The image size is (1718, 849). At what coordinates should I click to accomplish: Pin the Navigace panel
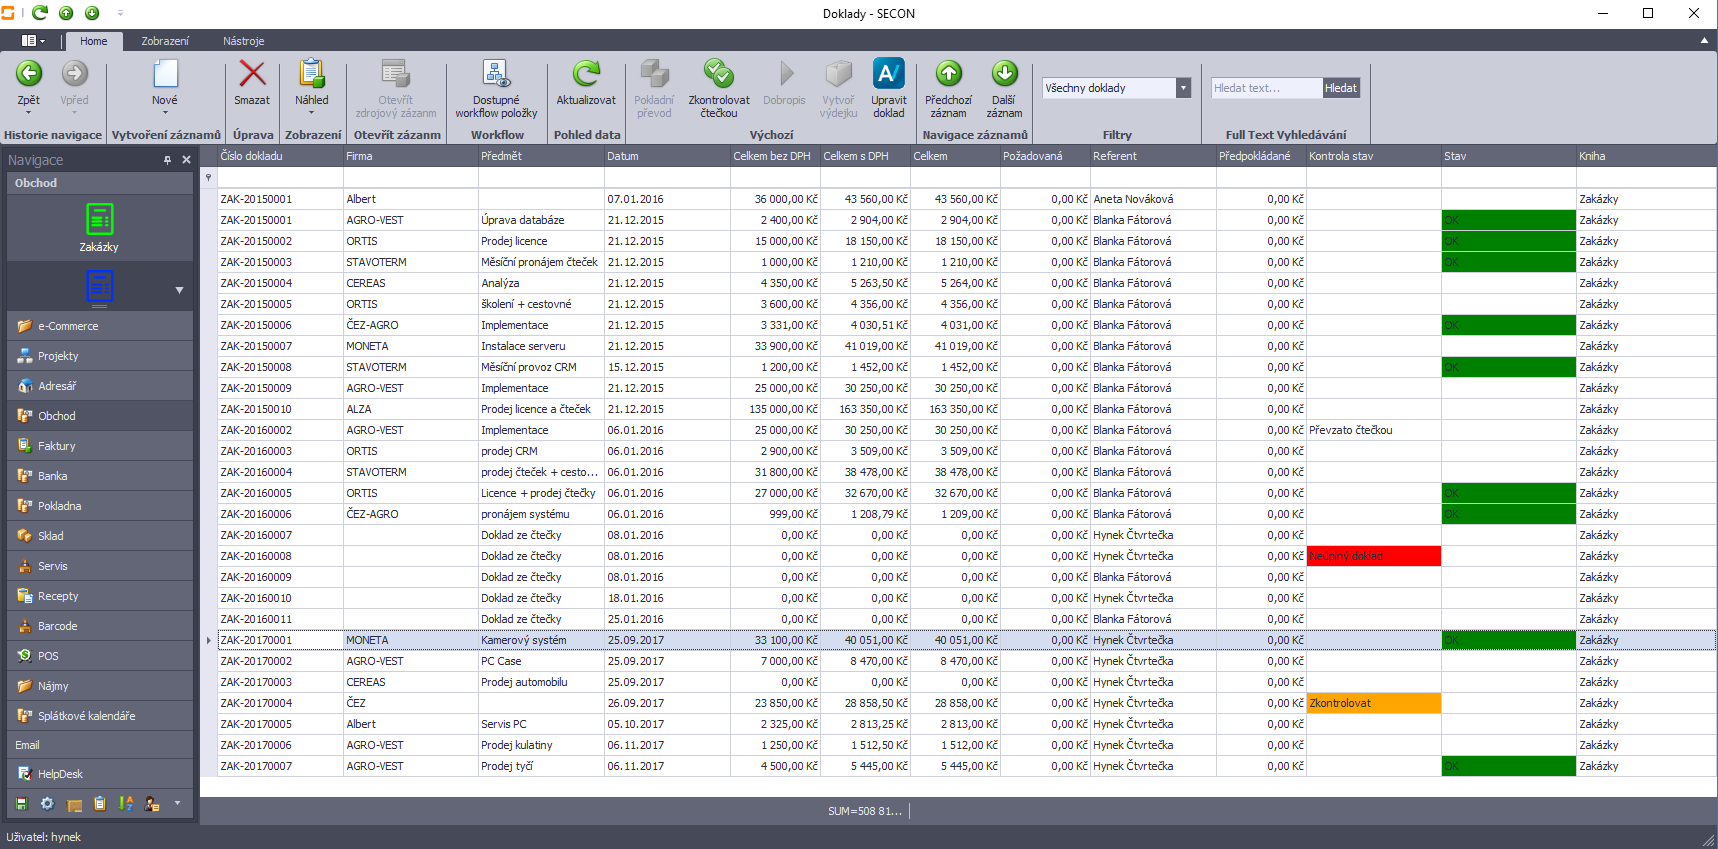coord(167,160)
